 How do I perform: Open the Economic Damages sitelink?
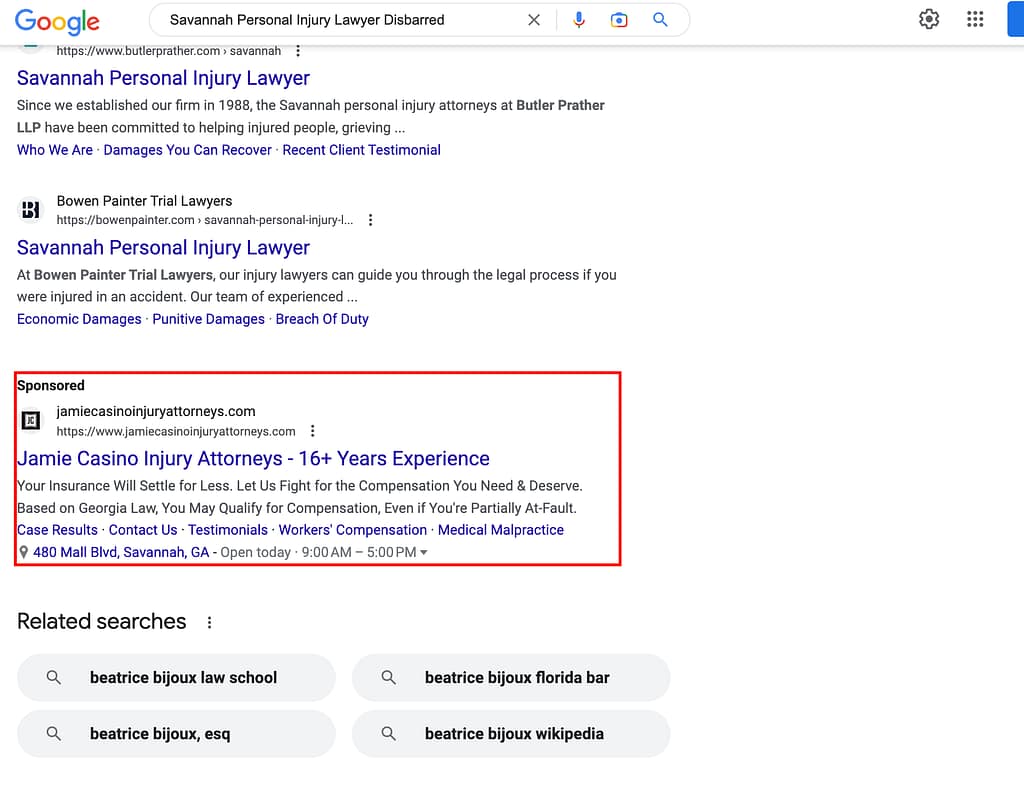tap(79, 319)
